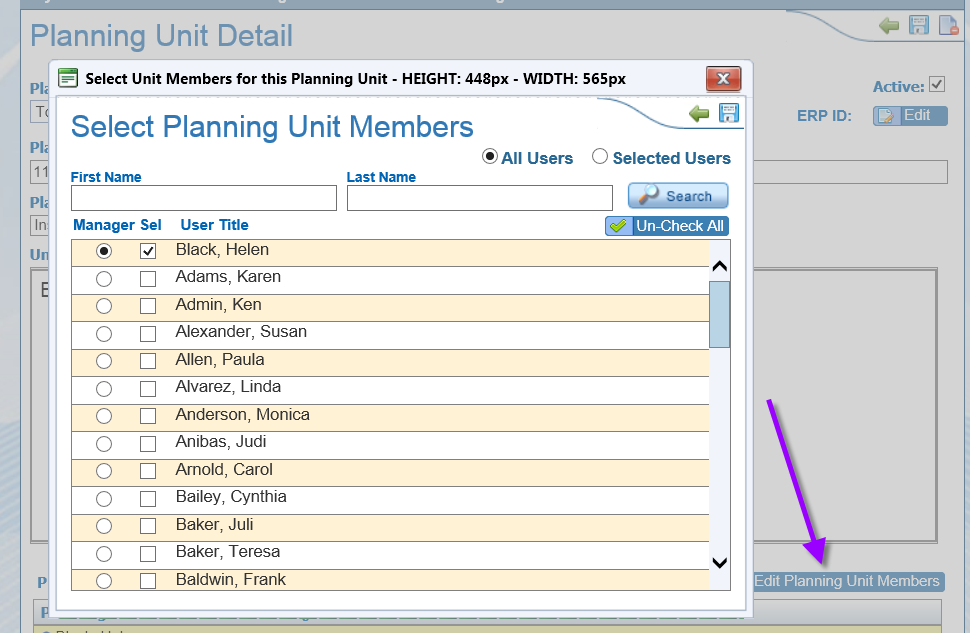Click the Search button with magnifier
Image resolution: width=970 pixels, height=633 pixels.
click(678, 196)
